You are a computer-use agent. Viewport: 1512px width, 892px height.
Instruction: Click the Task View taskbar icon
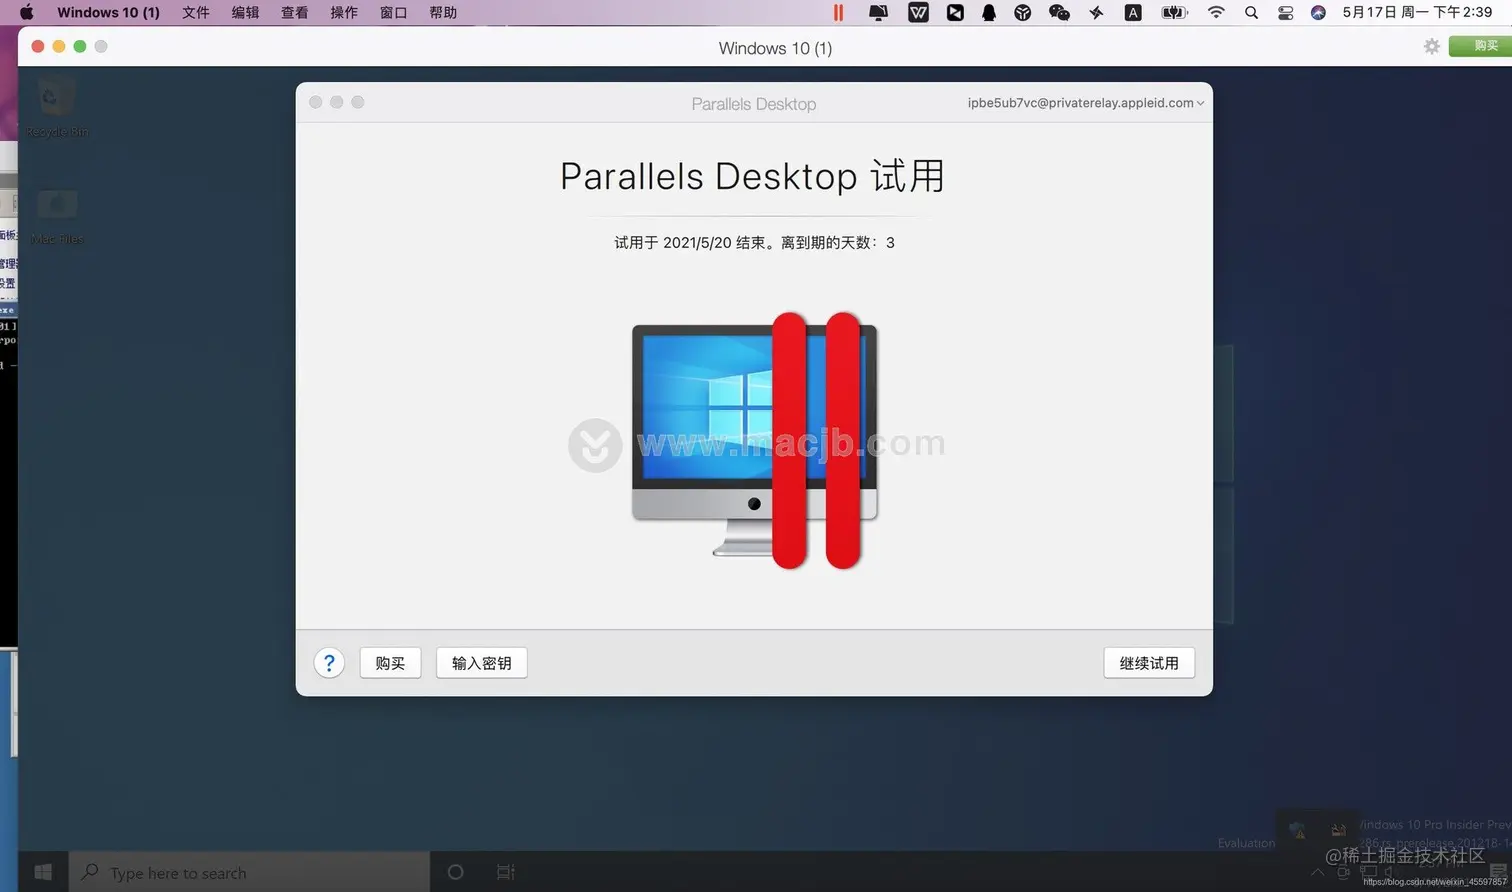(x=506, y=872)
